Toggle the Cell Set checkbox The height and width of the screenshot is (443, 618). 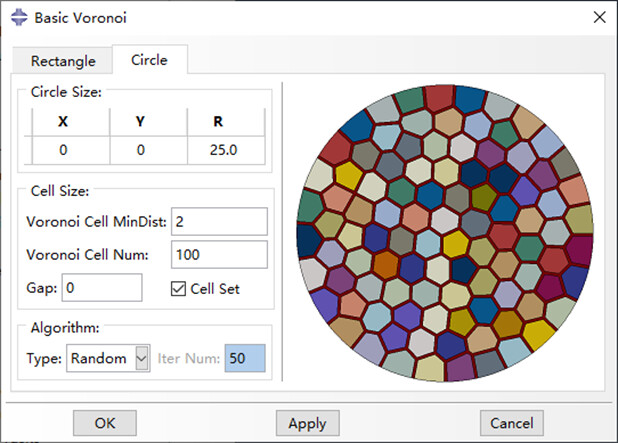click(178, 289)
